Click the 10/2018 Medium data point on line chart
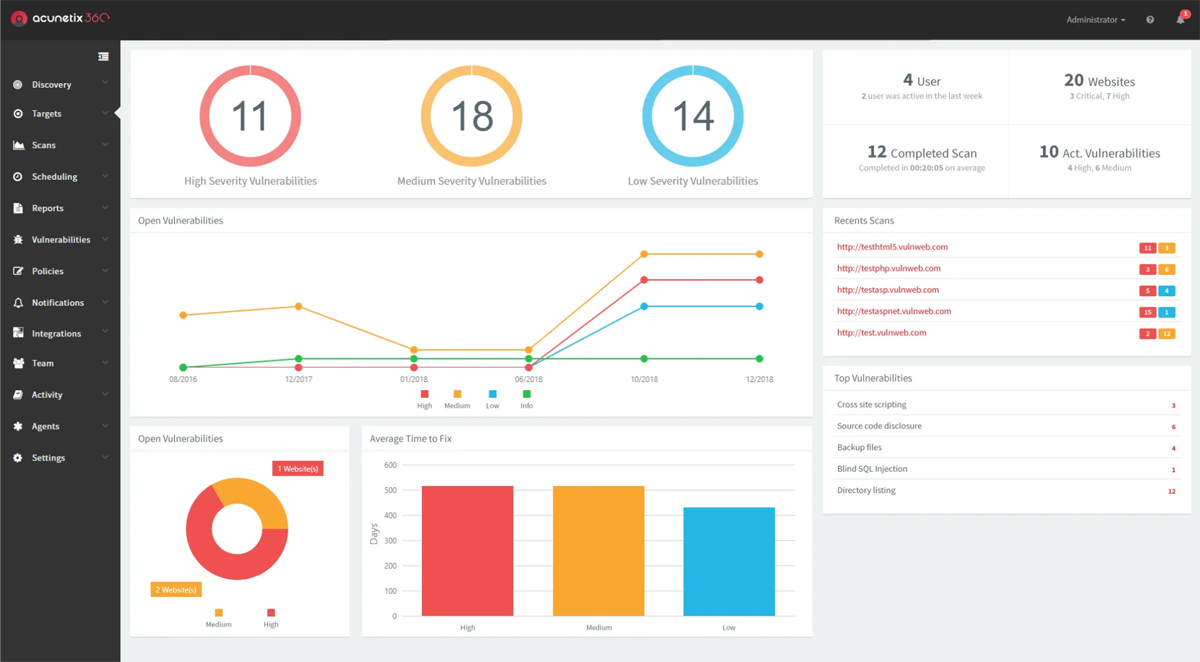The height and width of the screenshot is (662, 1200). 644,254
